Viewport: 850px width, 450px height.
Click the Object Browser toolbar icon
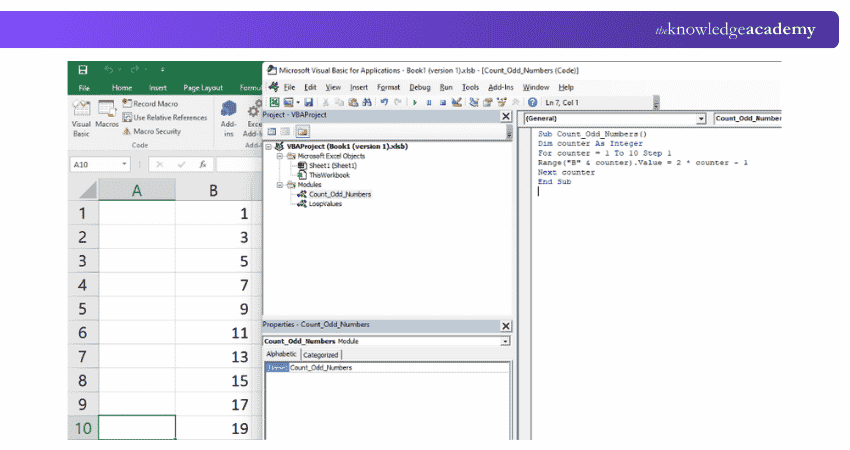tap(501, 102)
